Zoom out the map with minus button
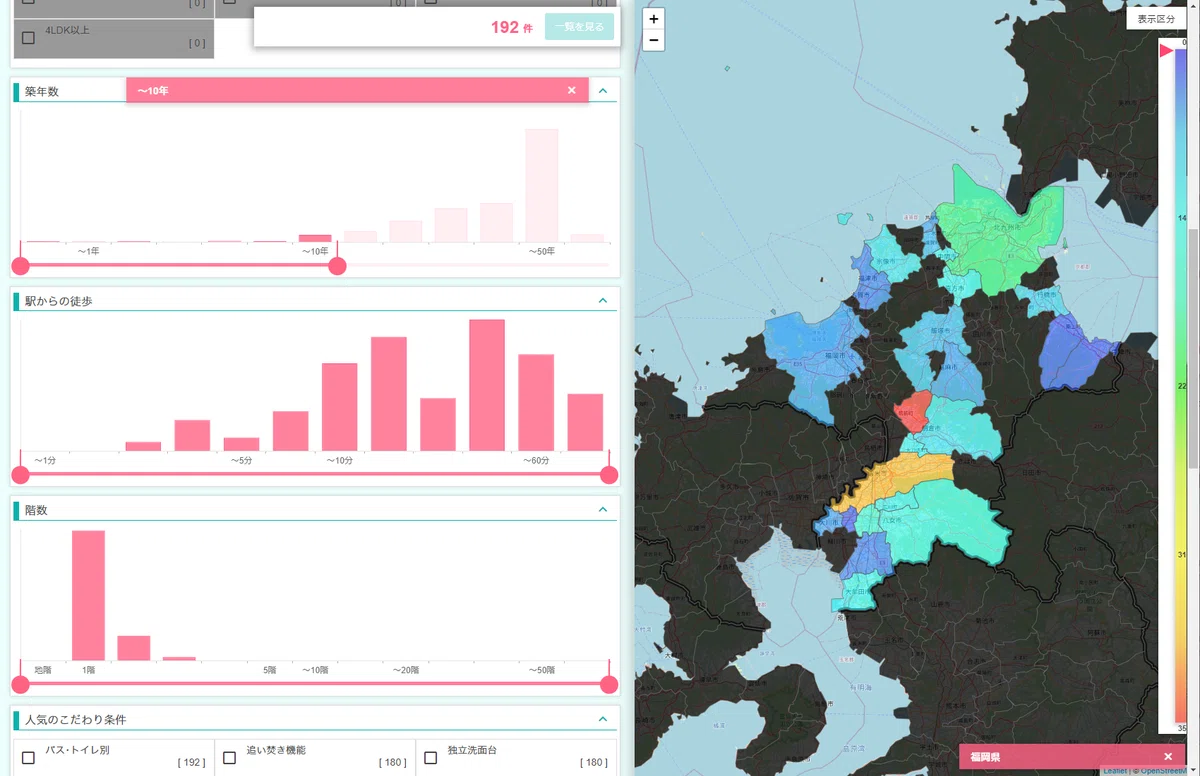The height and width of the screenshot is (776, 1200). click(653, 40)
